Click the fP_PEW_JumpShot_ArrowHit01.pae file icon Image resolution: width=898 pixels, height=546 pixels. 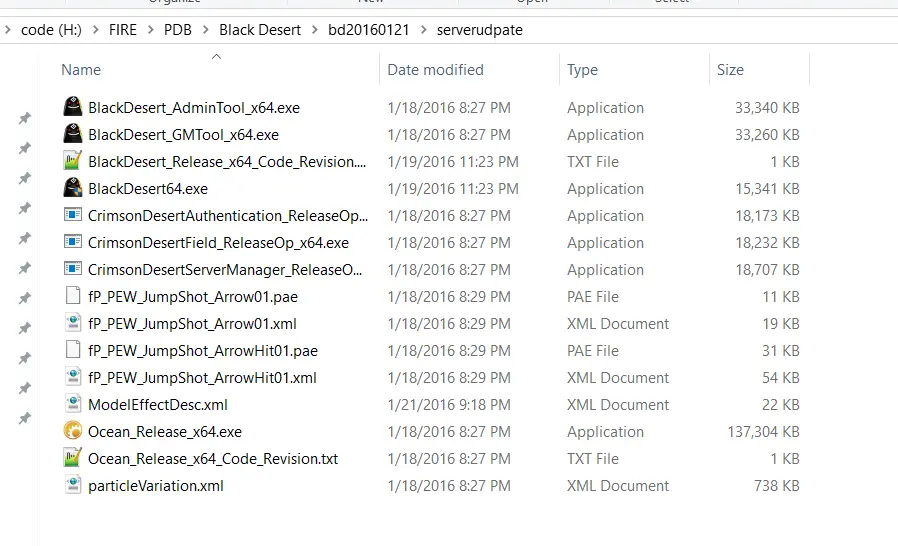click(73, 349)
